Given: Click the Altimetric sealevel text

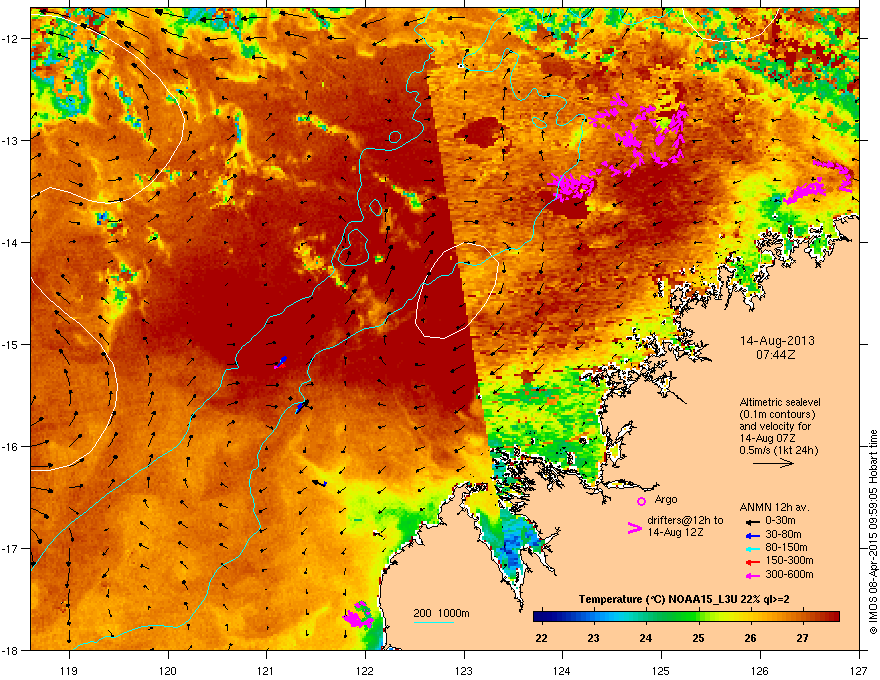Looking at the screenshot, I should click(x=780, y=402).
